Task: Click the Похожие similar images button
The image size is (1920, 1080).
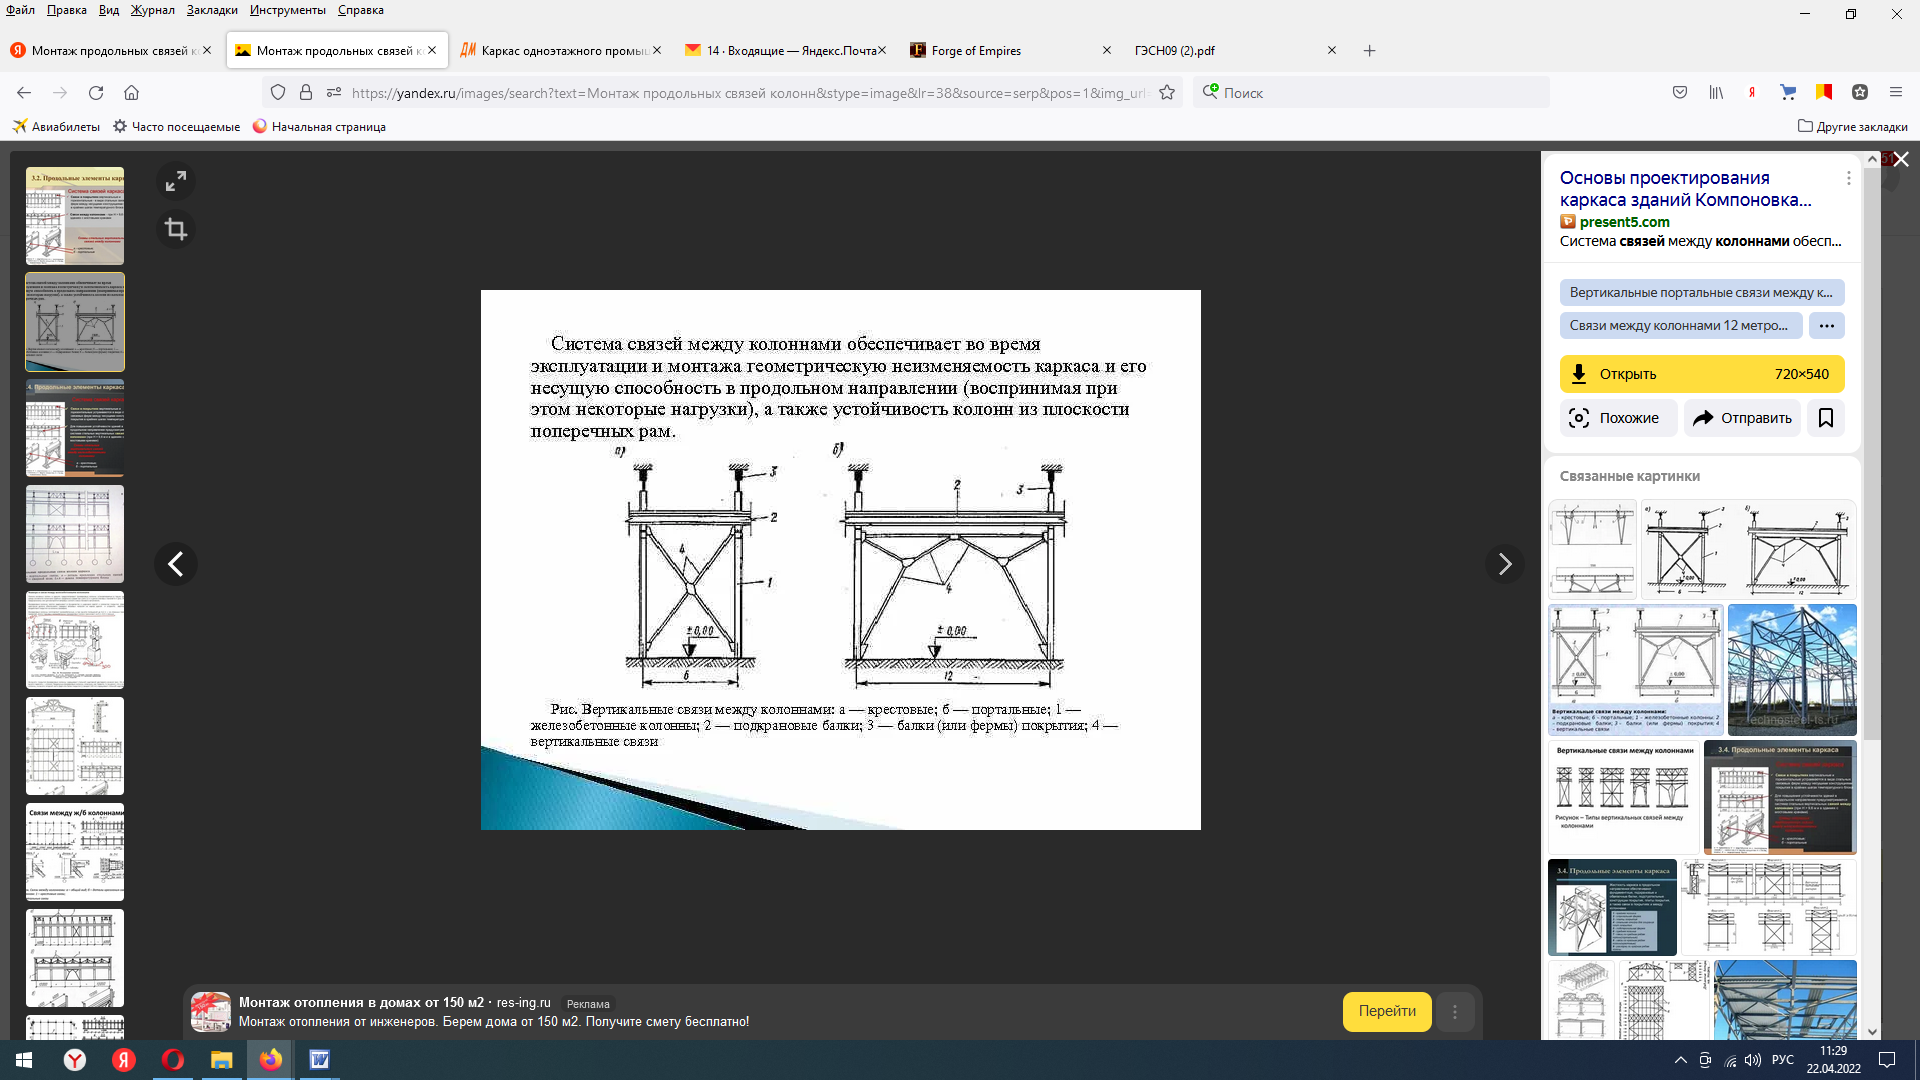Action: click(1618, 418)
